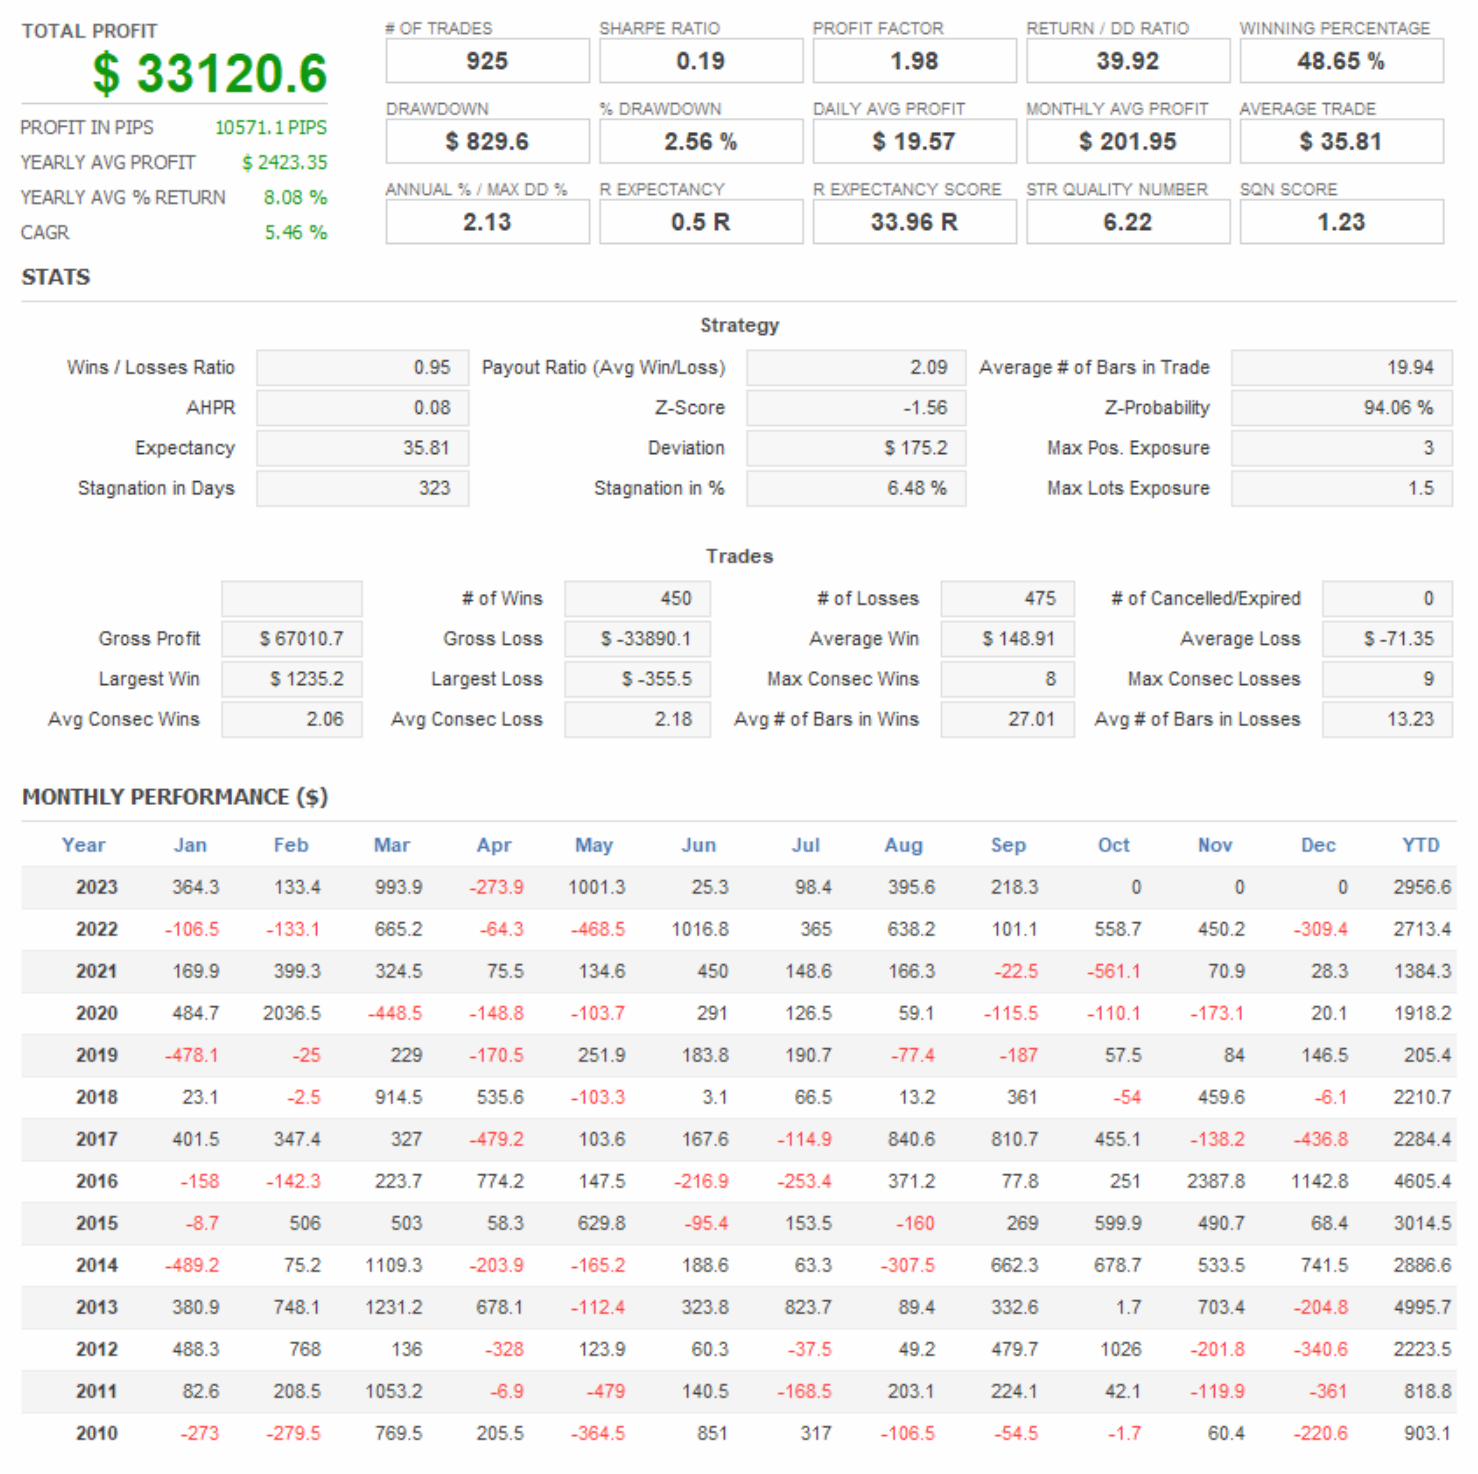Viewport: 1478px width, 1474px height.
Task: Click the Z-Probability field 94.06 %
Action: pos(1342,407)
